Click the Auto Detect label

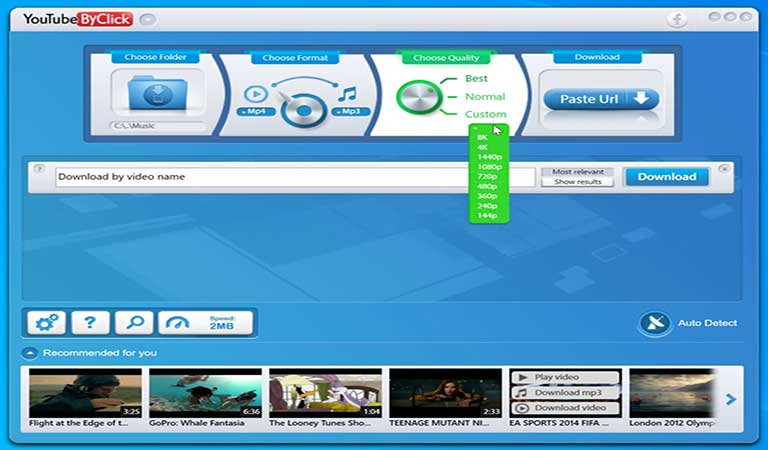[707, 323]
